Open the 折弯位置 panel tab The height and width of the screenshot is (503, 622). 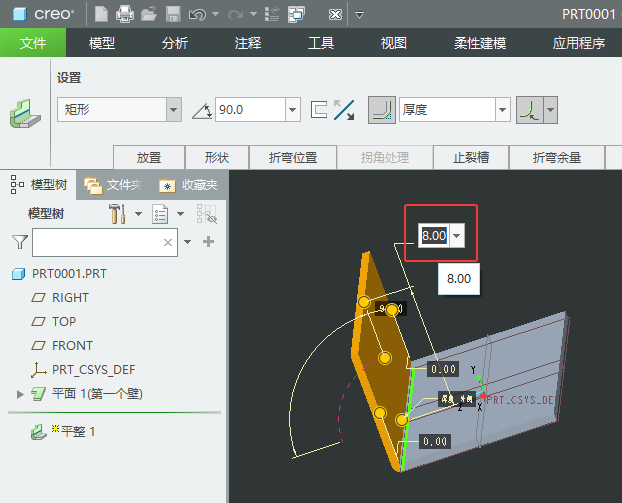[293, 157]
